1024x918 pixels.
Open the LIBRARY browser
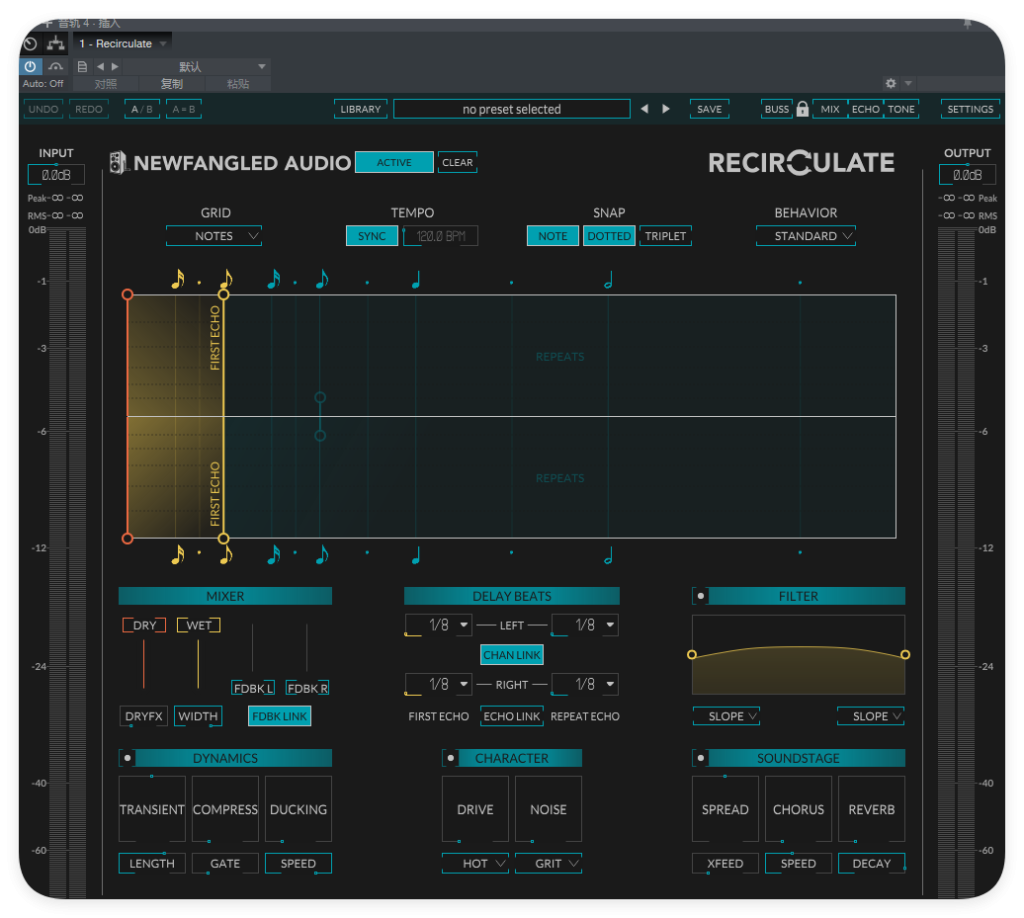click(x=360, y=109)
